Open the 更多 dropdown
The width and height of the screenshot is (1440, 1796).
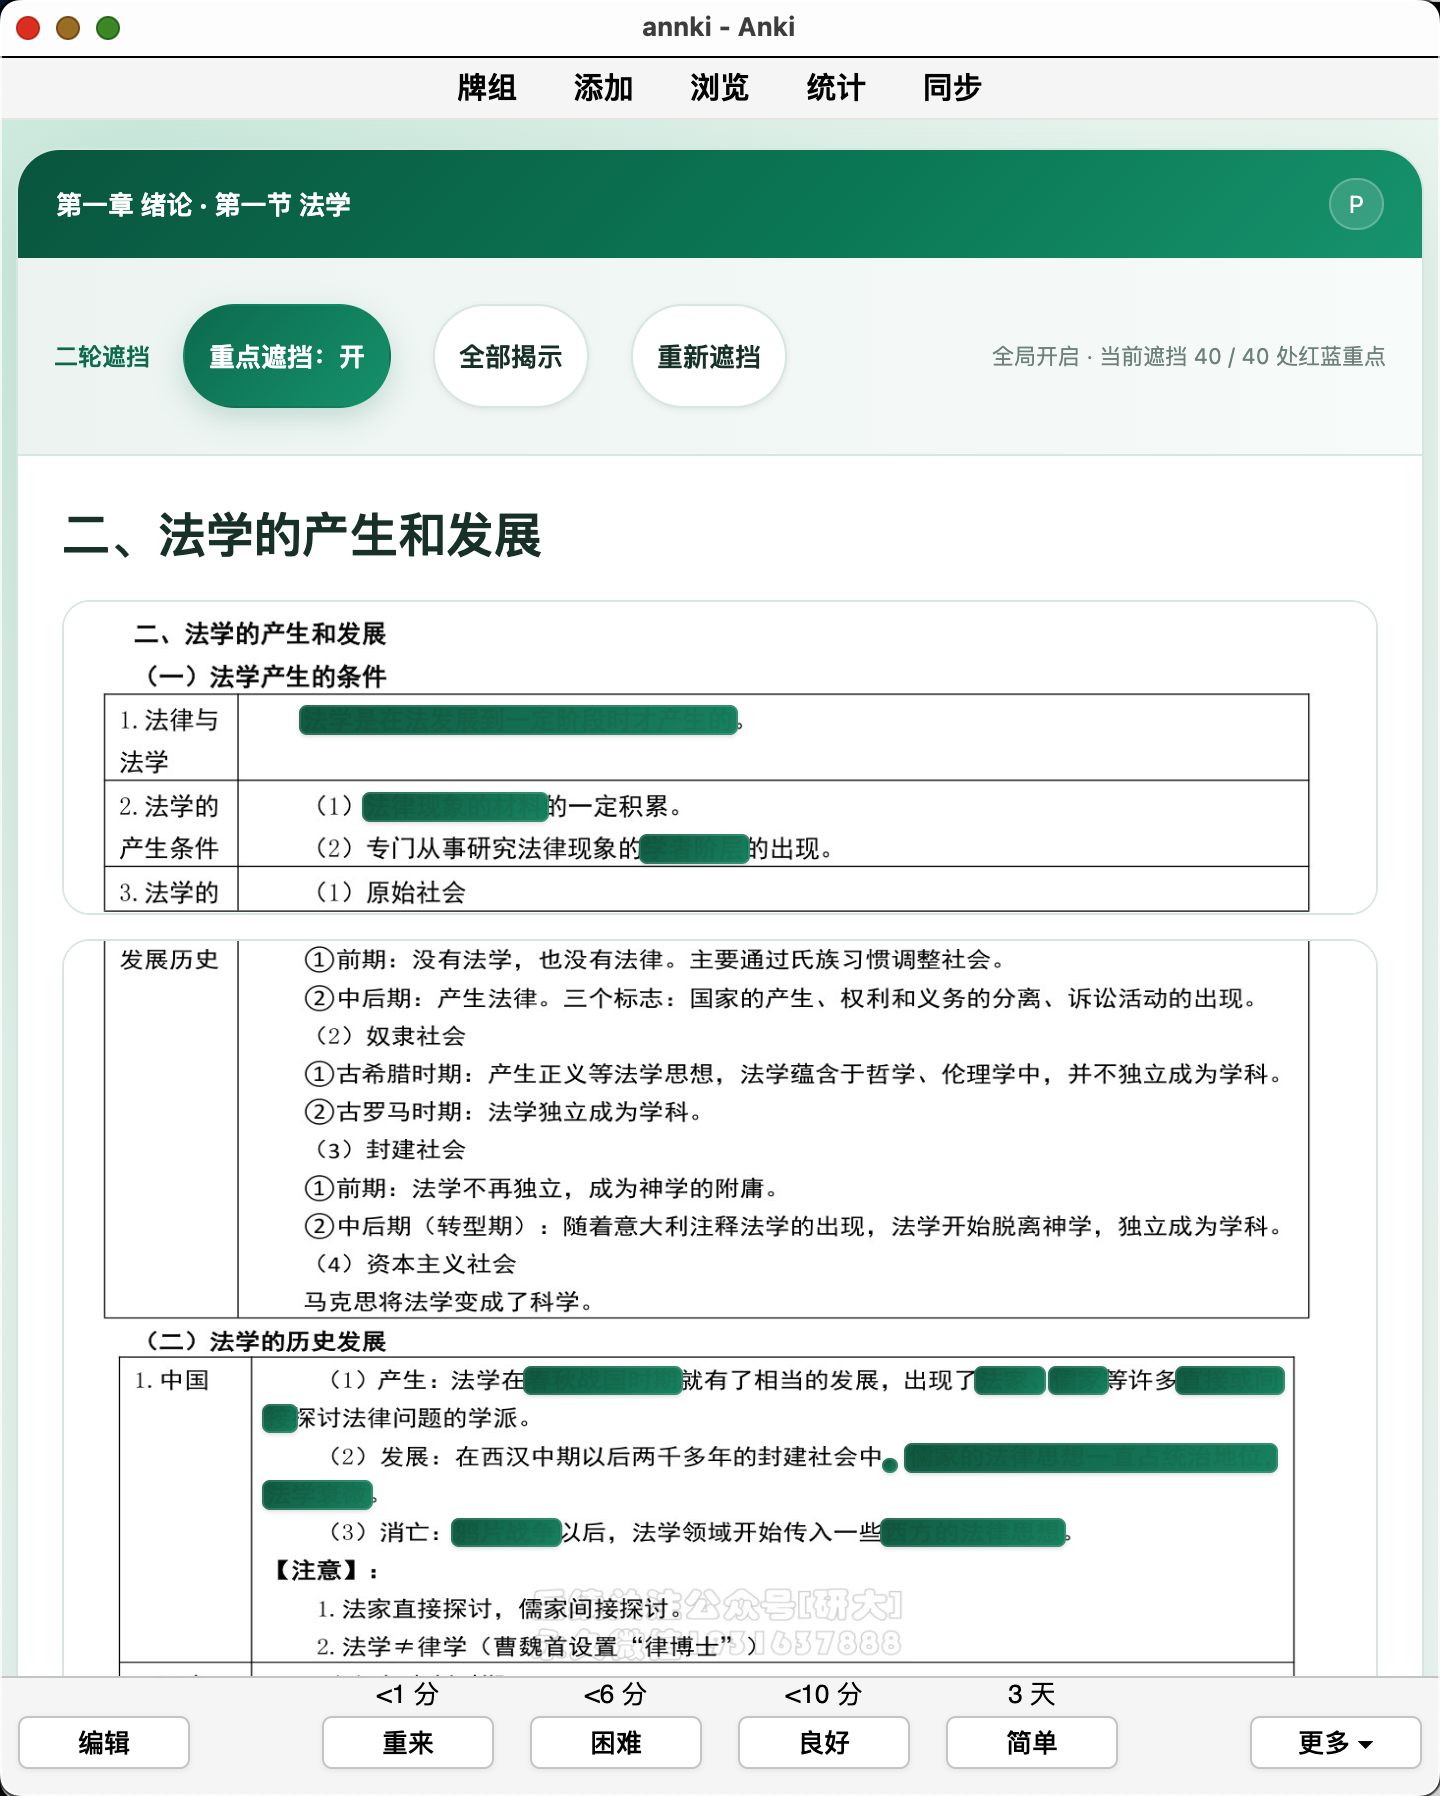(1335, 1743)
